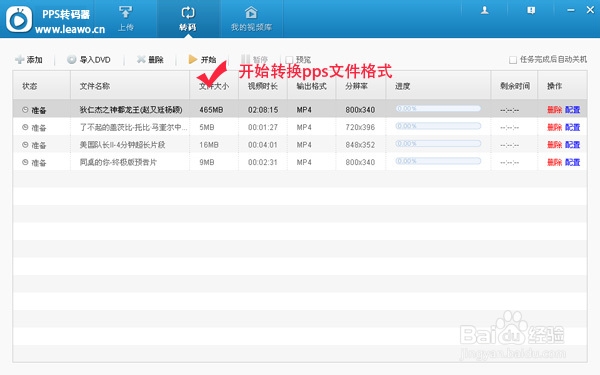Click the 02:08:15 duration cell

(x=263, y=110)
